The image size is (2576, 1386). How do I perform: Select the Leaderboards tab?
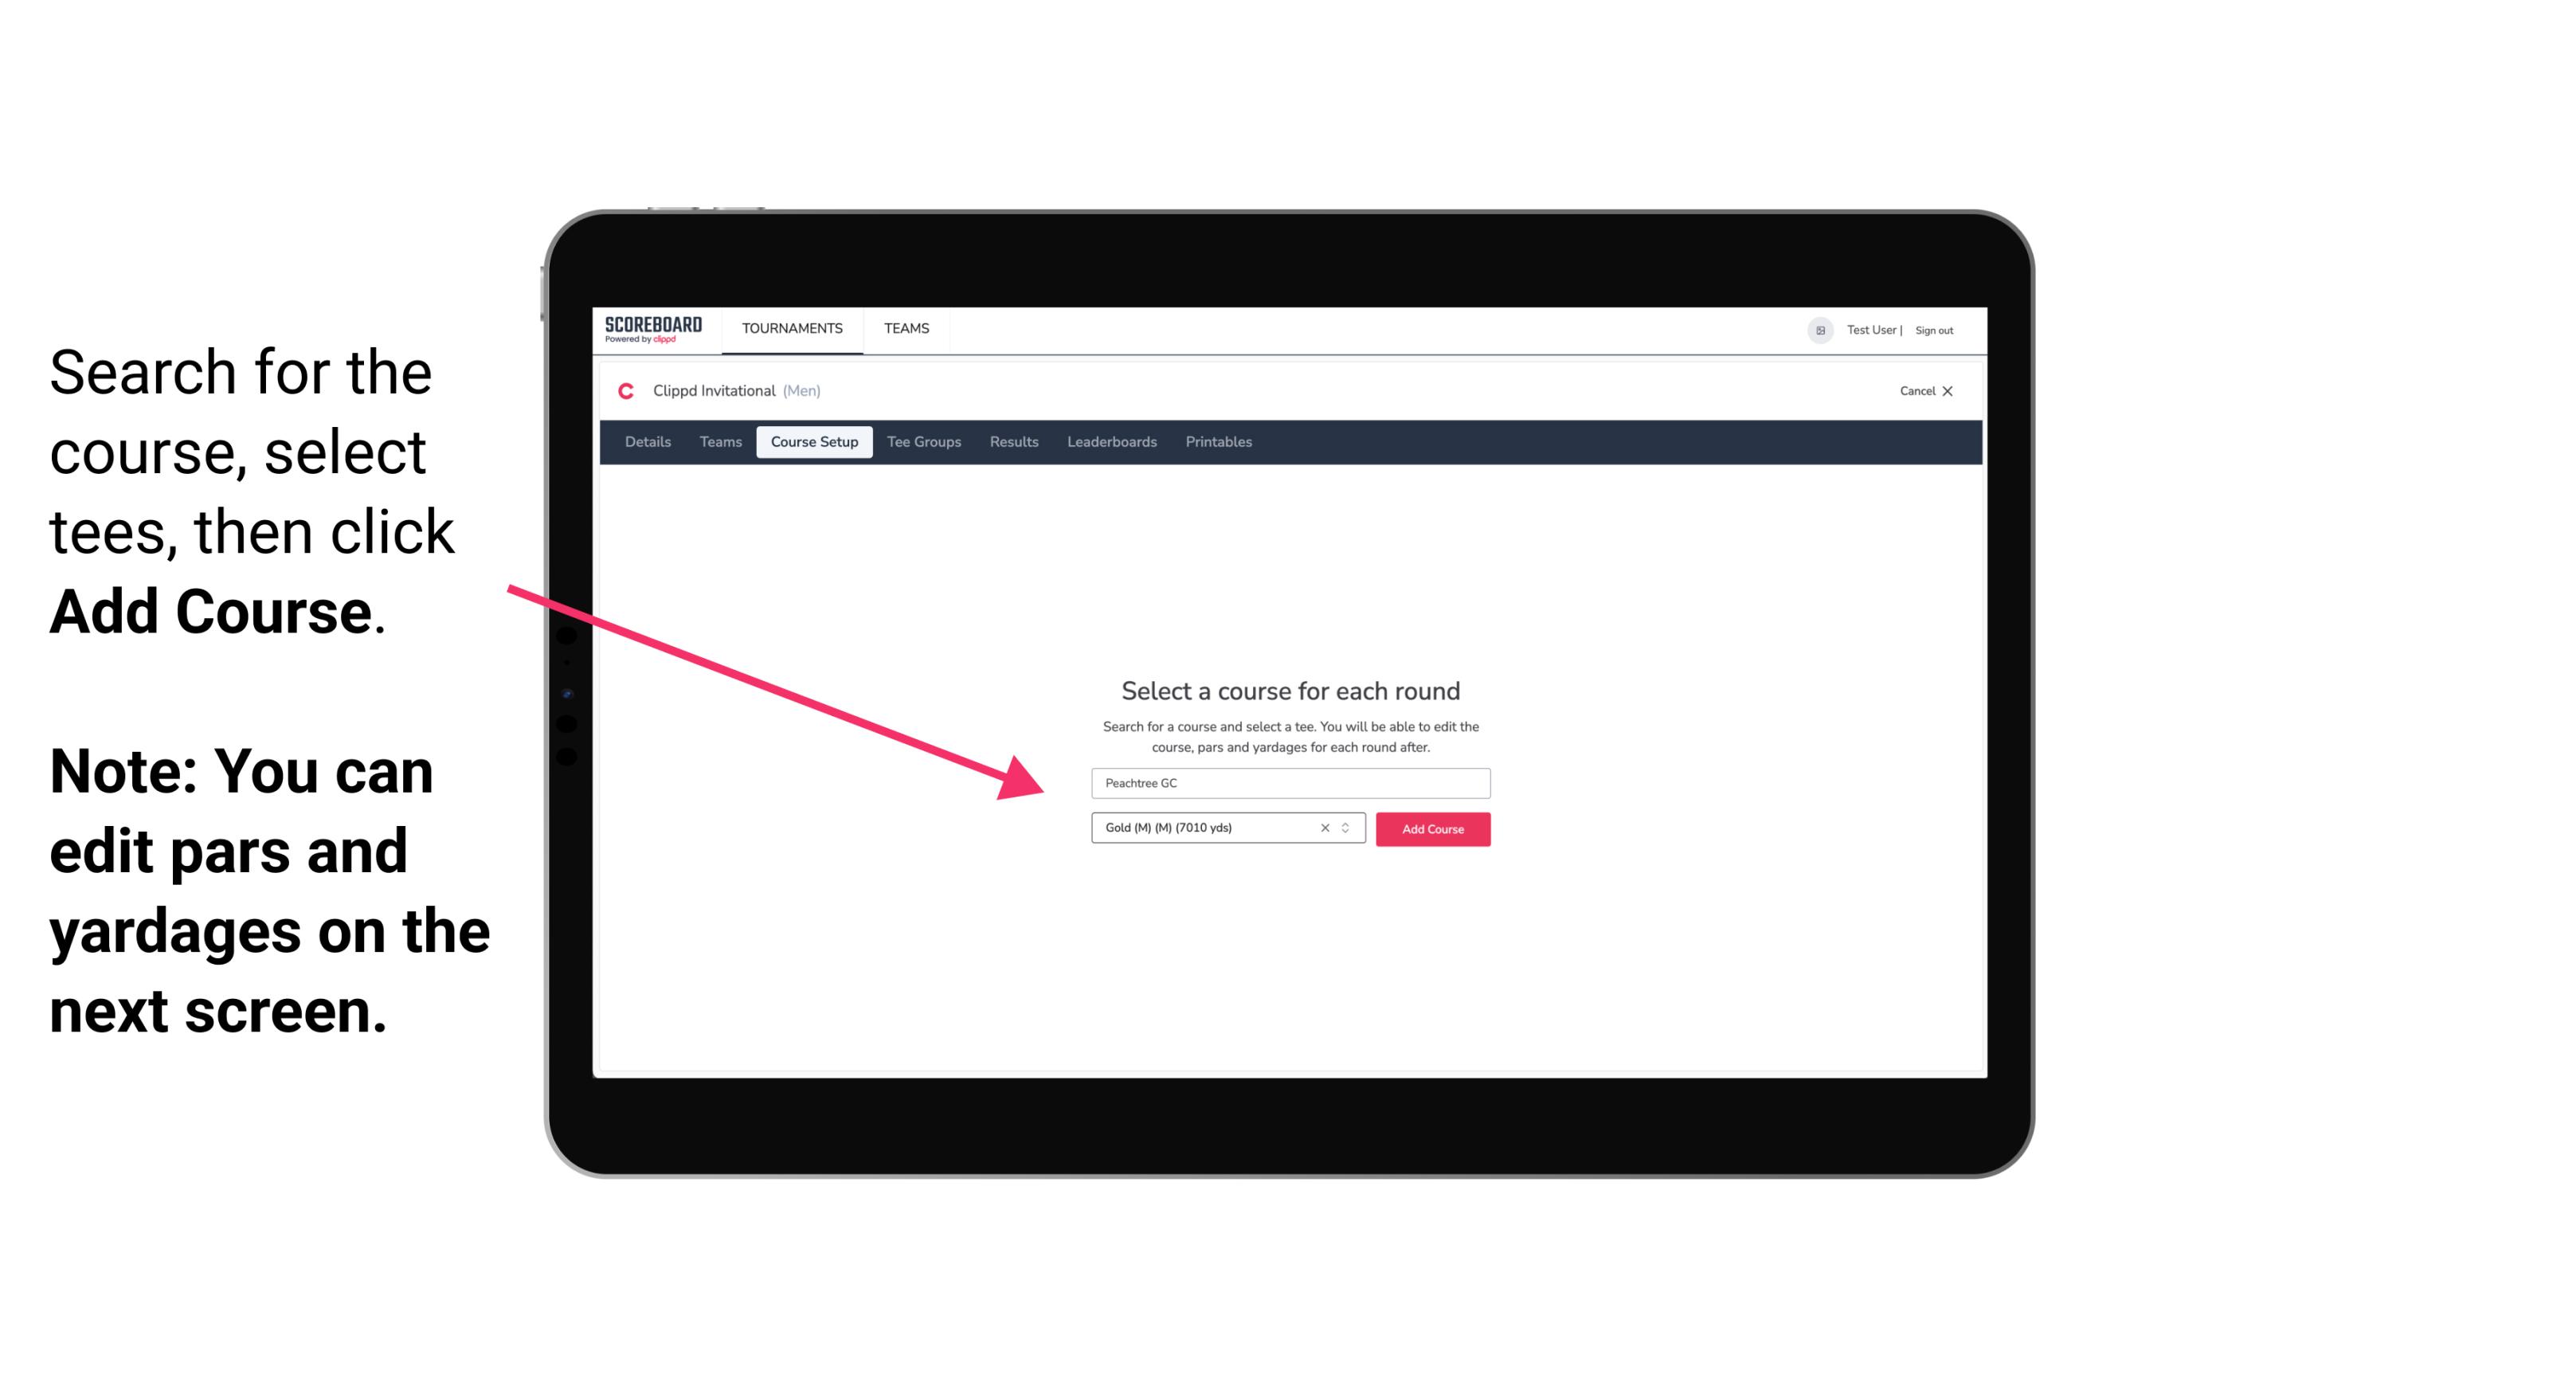coord(1110,442)
